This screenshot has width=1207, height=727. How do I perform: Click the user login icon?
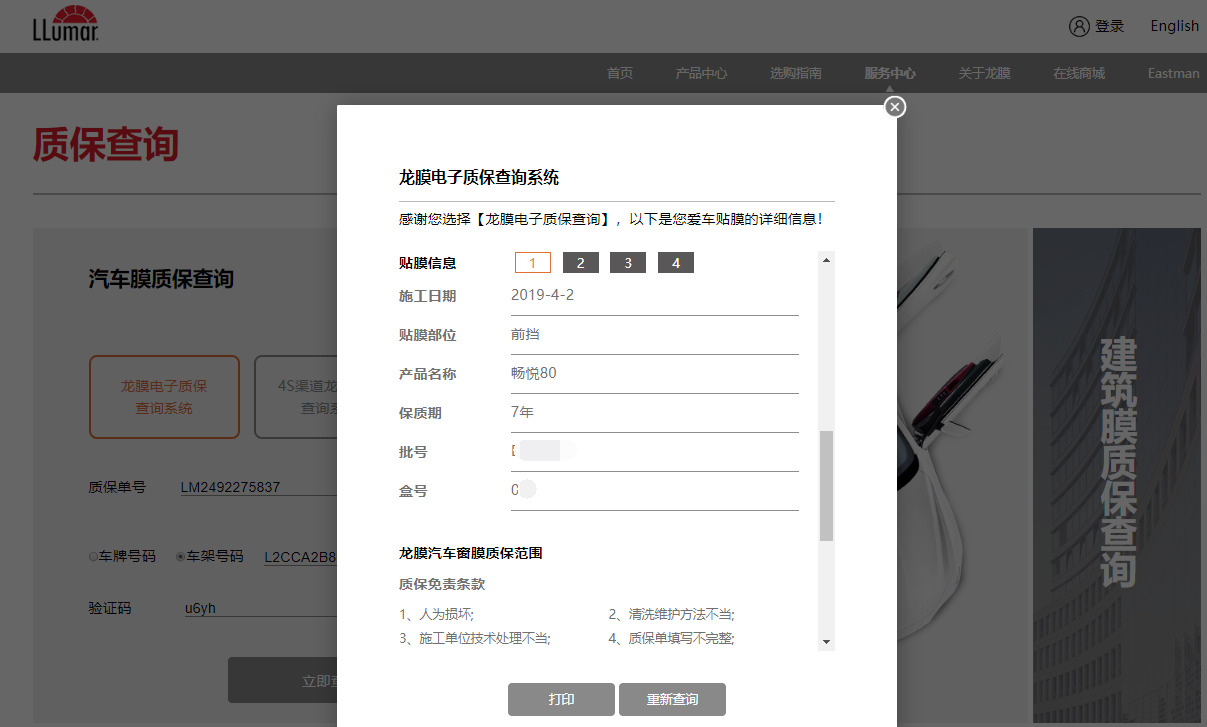(x=1079, y=26)
